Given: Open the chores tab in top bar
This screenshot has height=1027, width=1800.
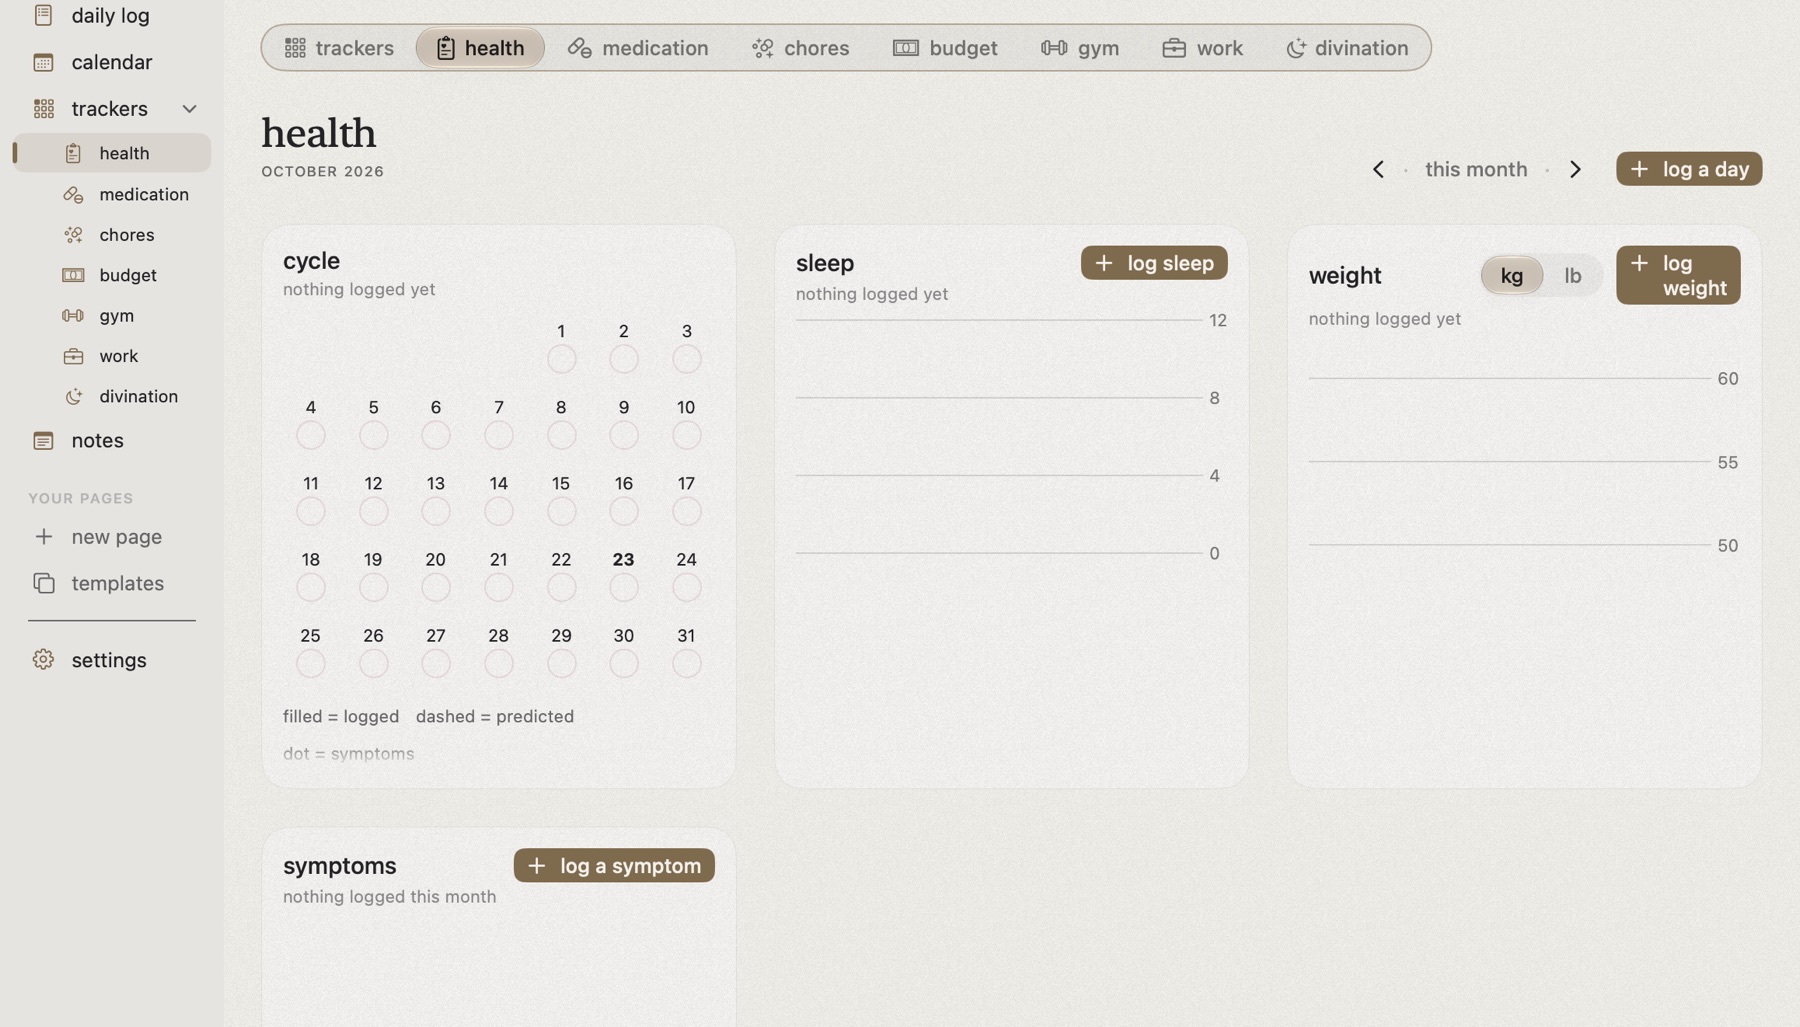Looking at the screenshot, I should (800, 48).
